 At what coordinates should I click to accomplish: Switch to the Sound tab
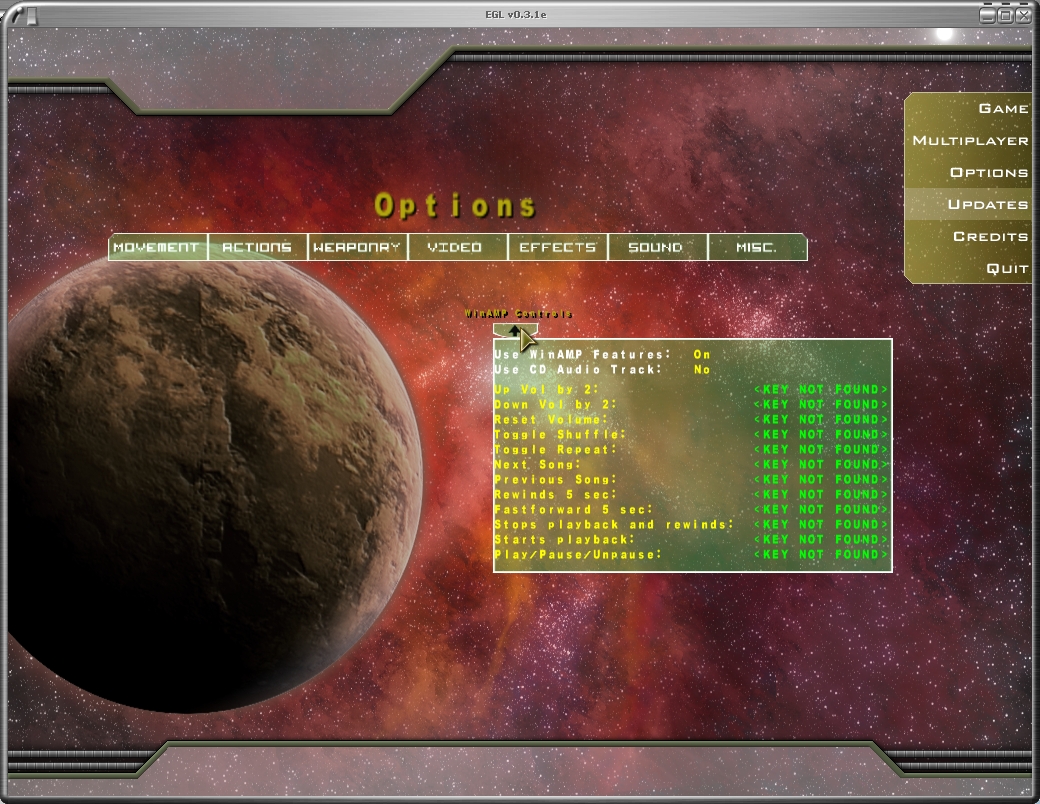point(656,247)
